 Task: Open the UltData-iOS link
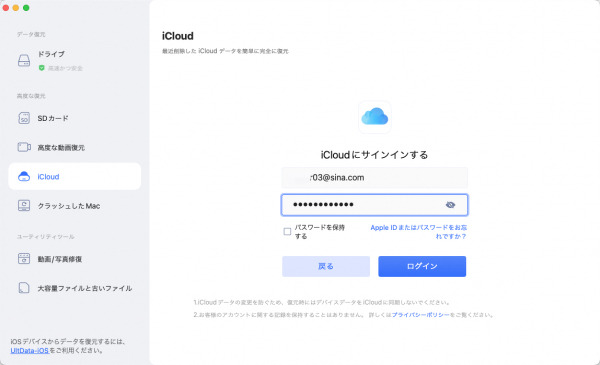[29, 350]
